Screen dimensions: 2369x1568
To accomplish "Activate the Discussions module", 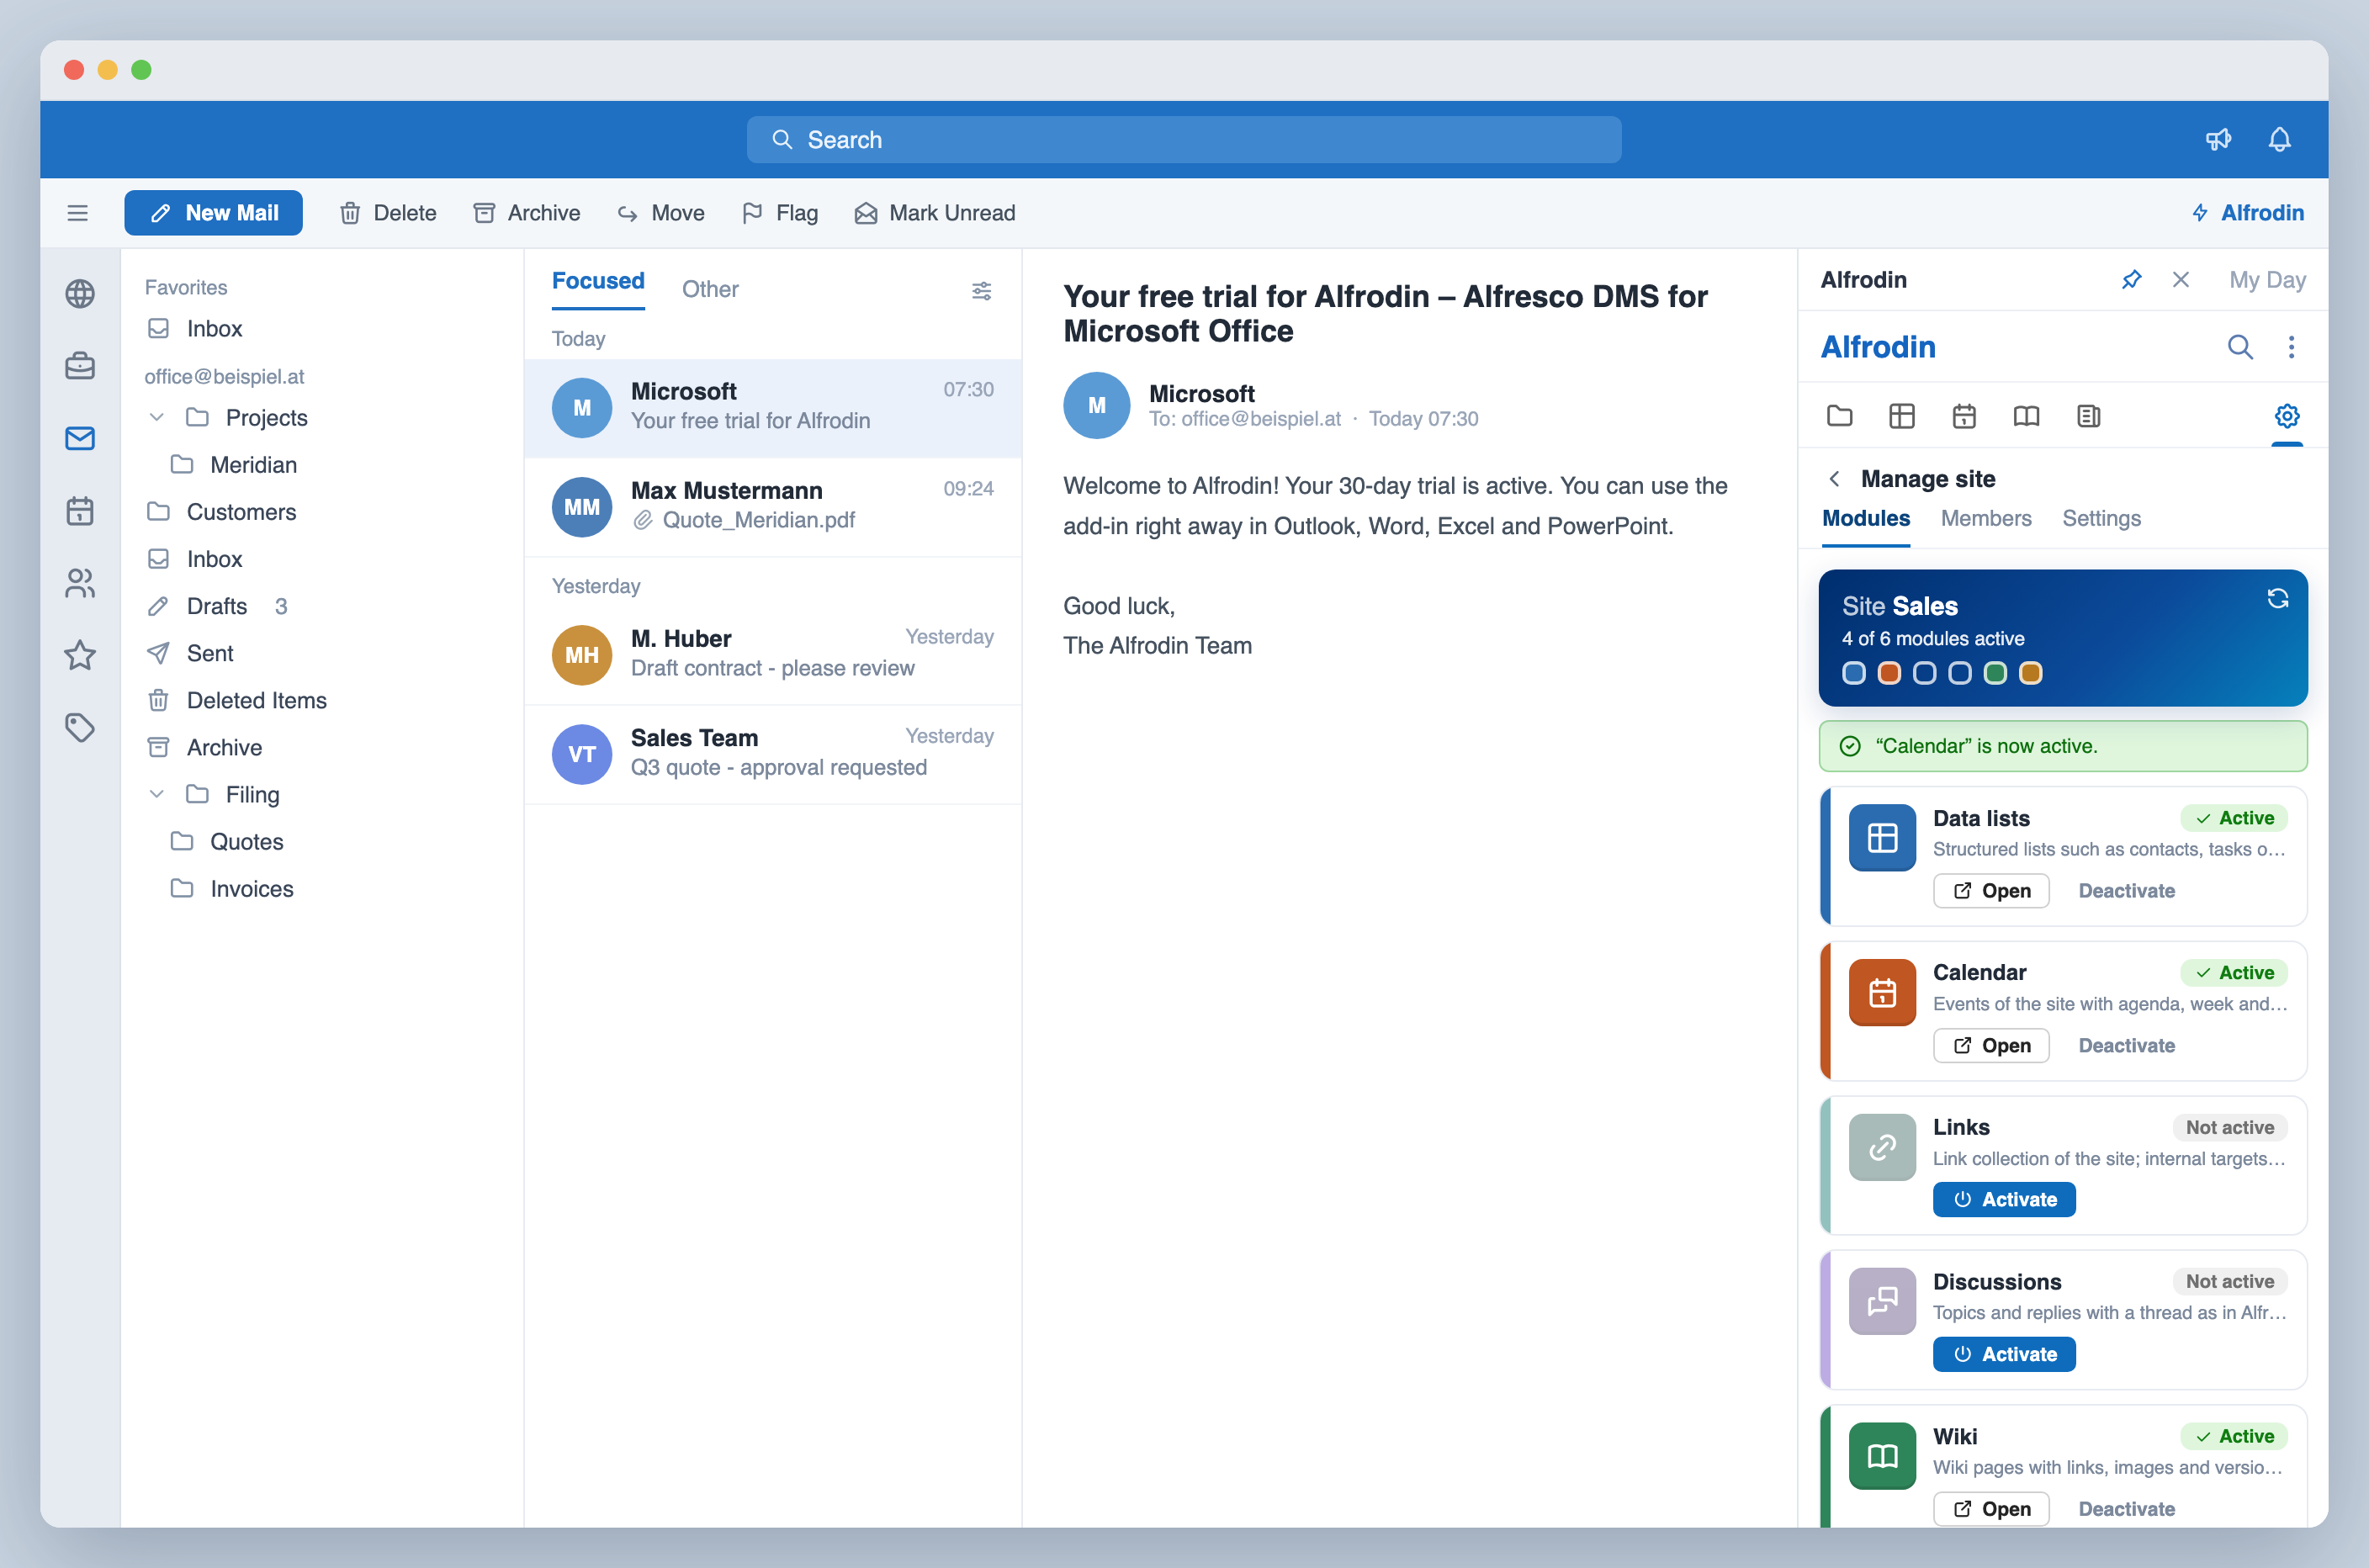I will [2004, 1354].
